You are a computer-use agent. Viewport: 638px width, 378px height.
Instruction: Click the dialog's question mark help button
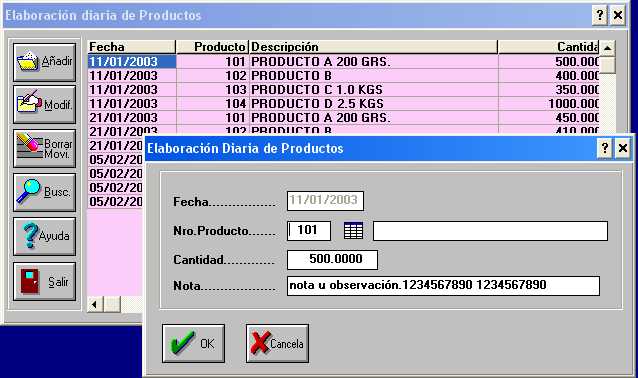click(x=605, y=148)
